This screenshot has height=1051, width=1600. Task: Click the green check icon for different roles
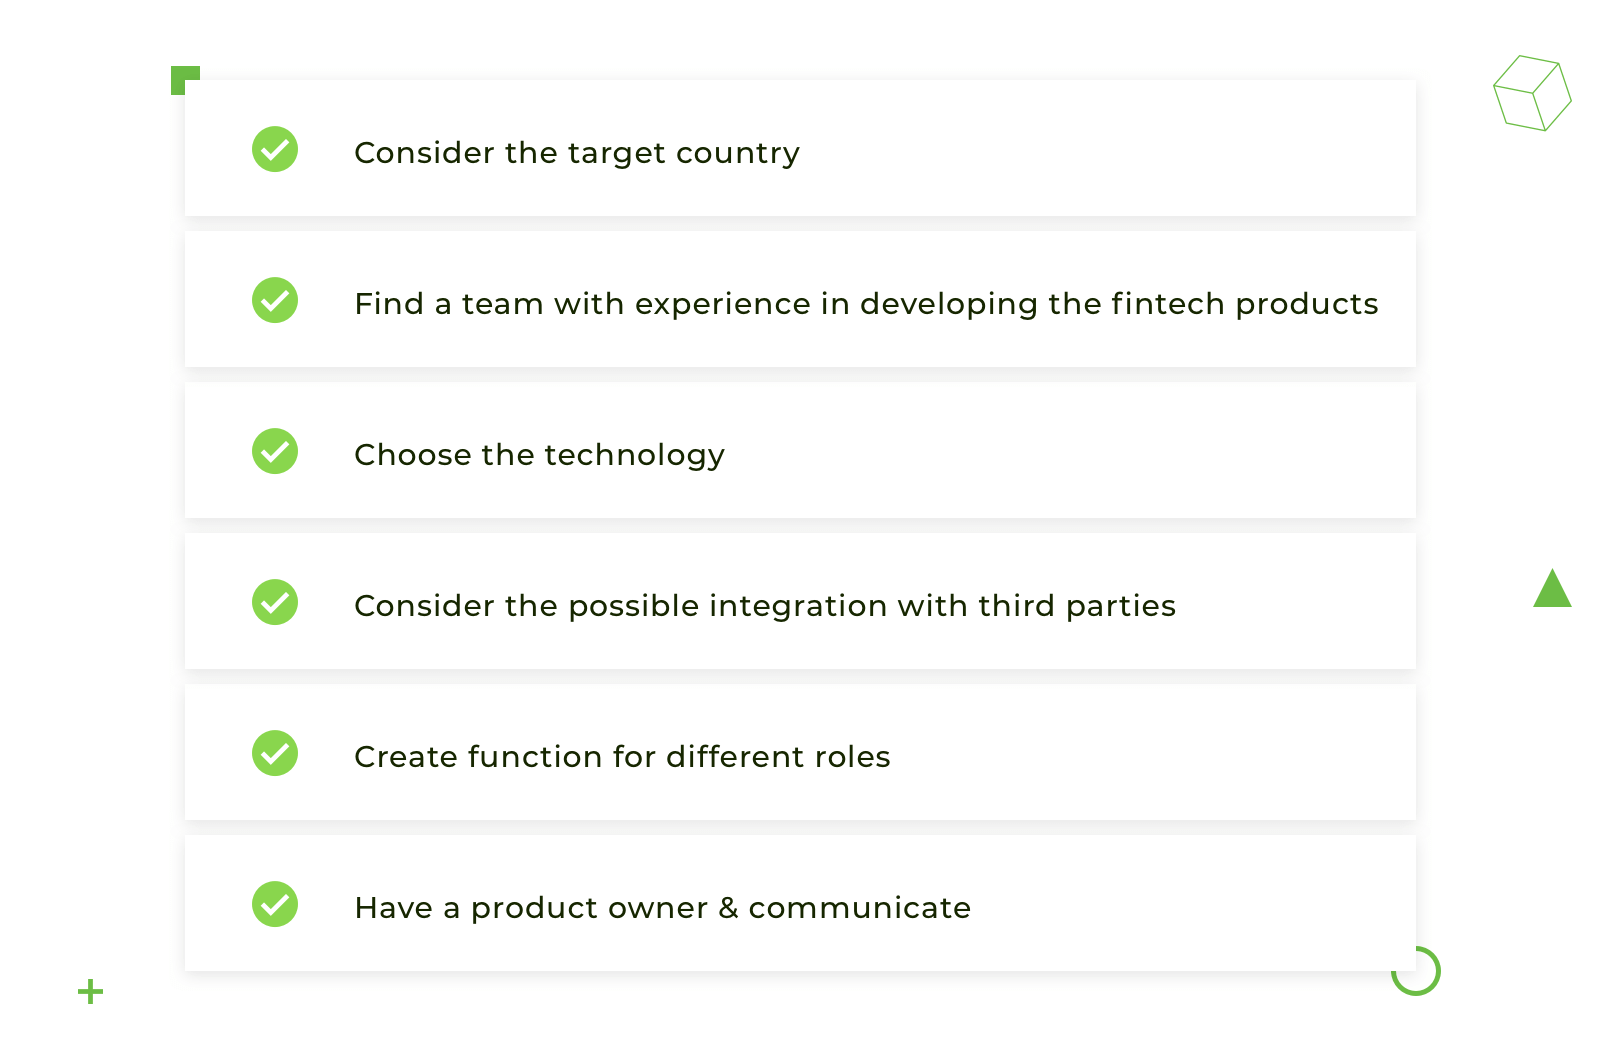coord(275,753)
